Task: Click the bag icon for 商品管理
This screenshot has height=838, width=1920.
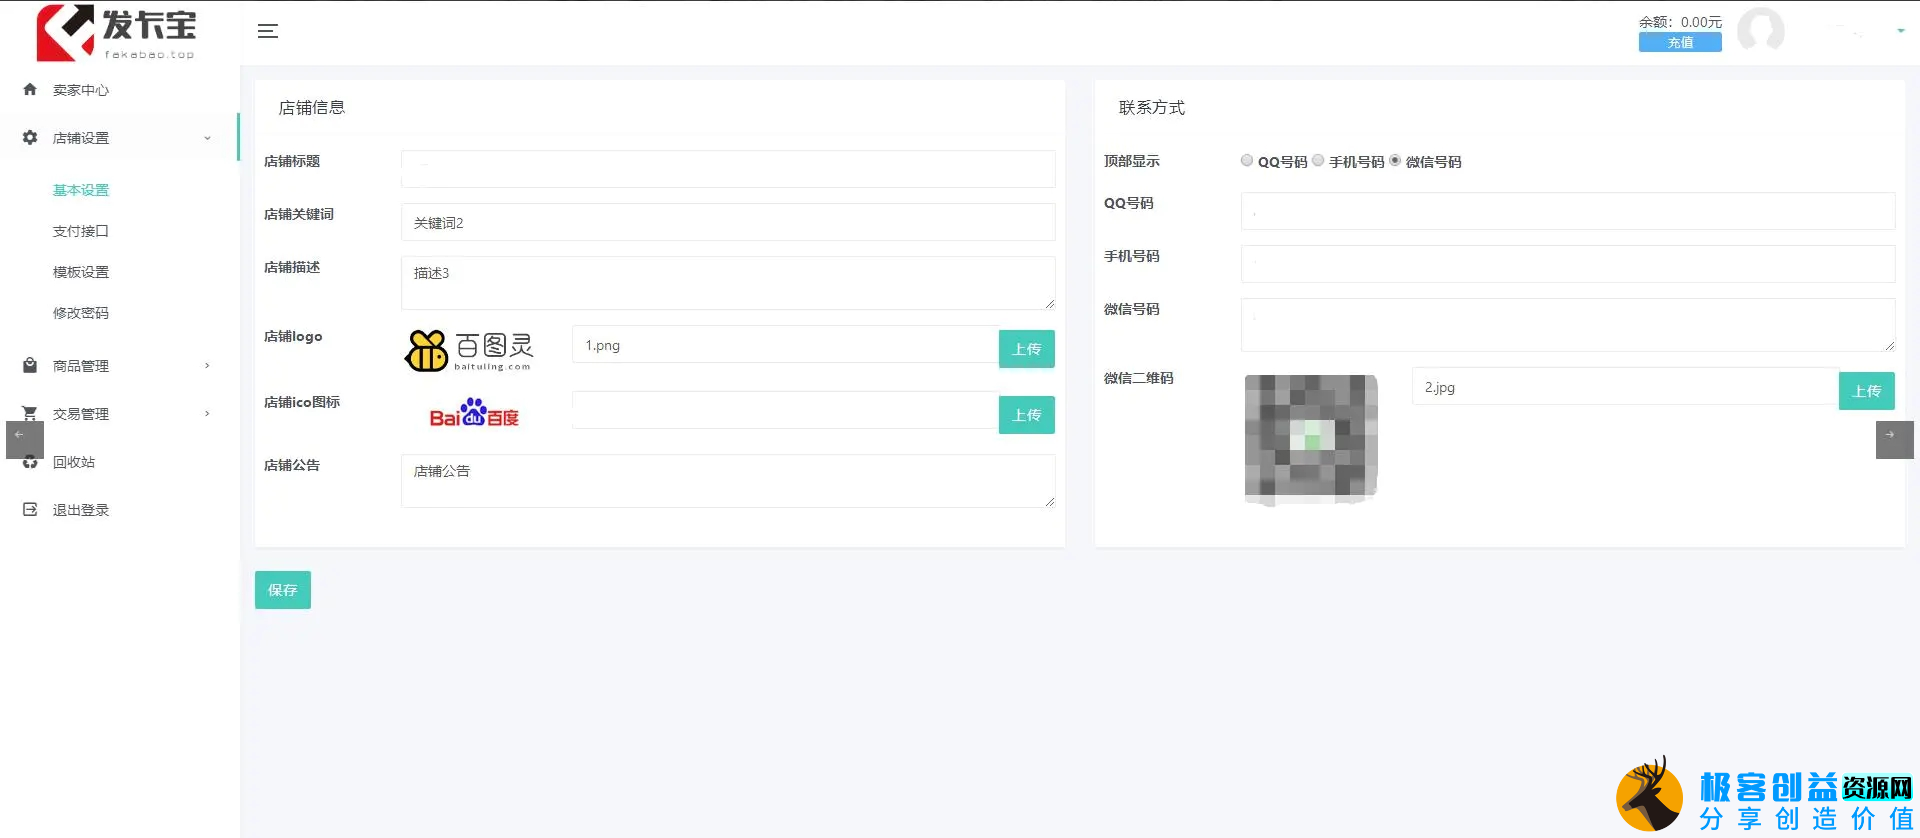Action: pyautogui.click(x=30, y=366)
